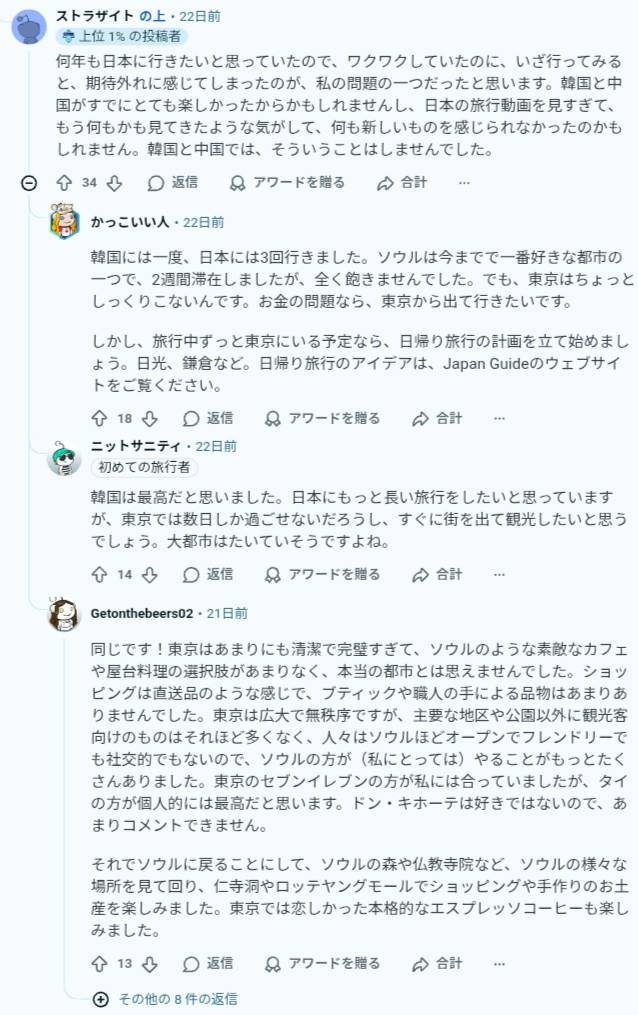The image size is (638, 1015).
Task: Open the overflow menu on かっこいい人's comment
Action: point(499,419)
